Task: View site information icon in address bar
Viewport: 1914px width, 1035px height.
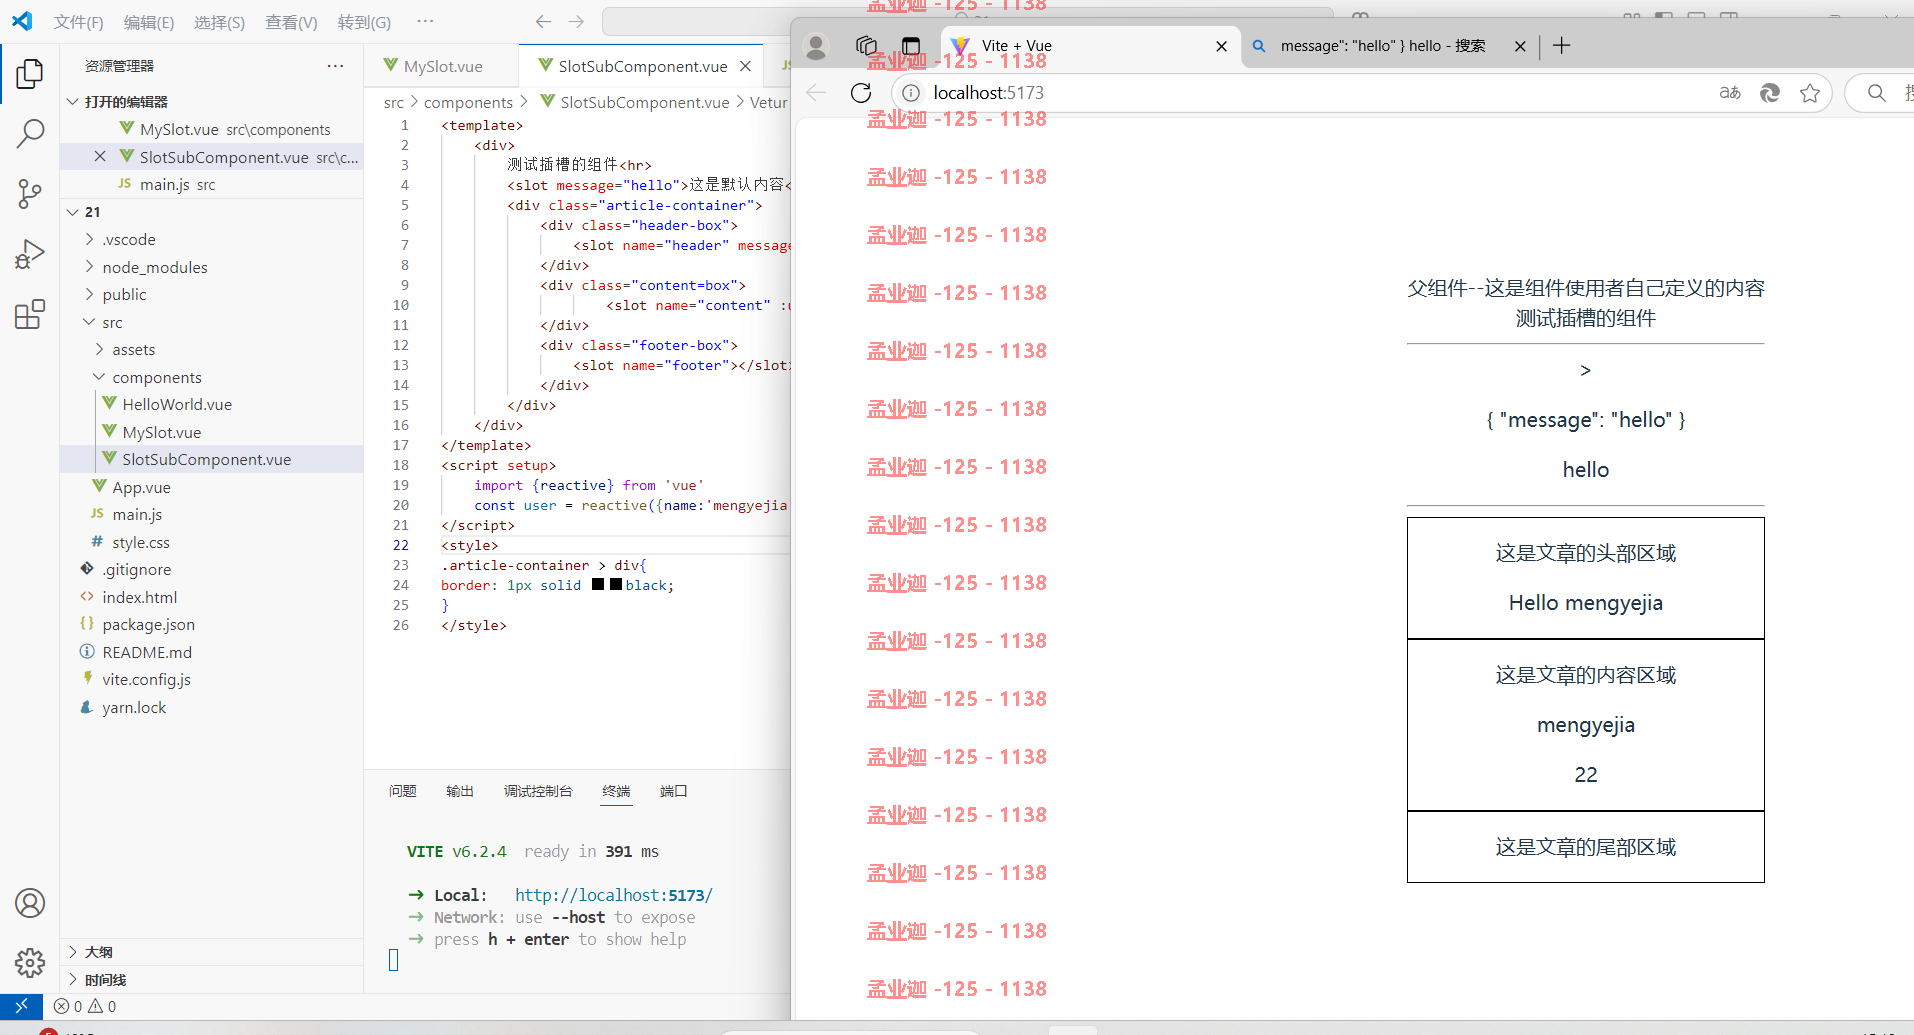Action: click(911, 92)
